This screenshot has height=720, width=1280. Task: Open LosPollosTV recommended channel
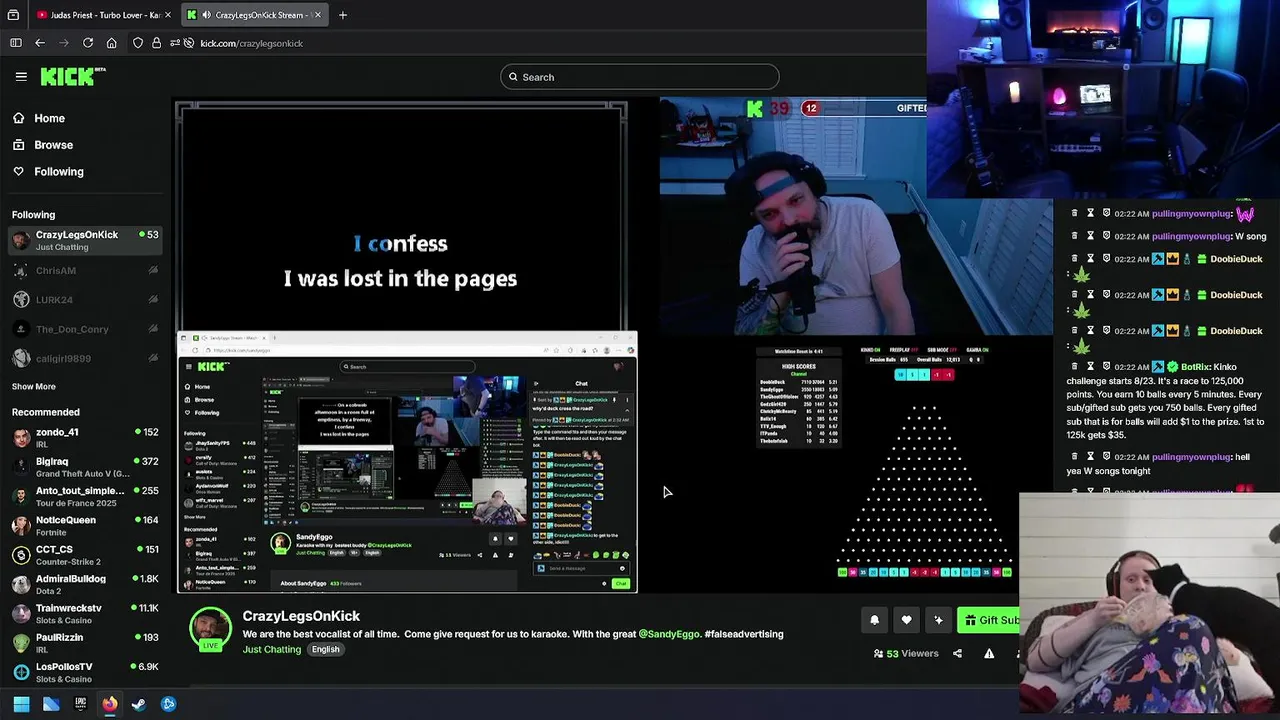(85, 672)
